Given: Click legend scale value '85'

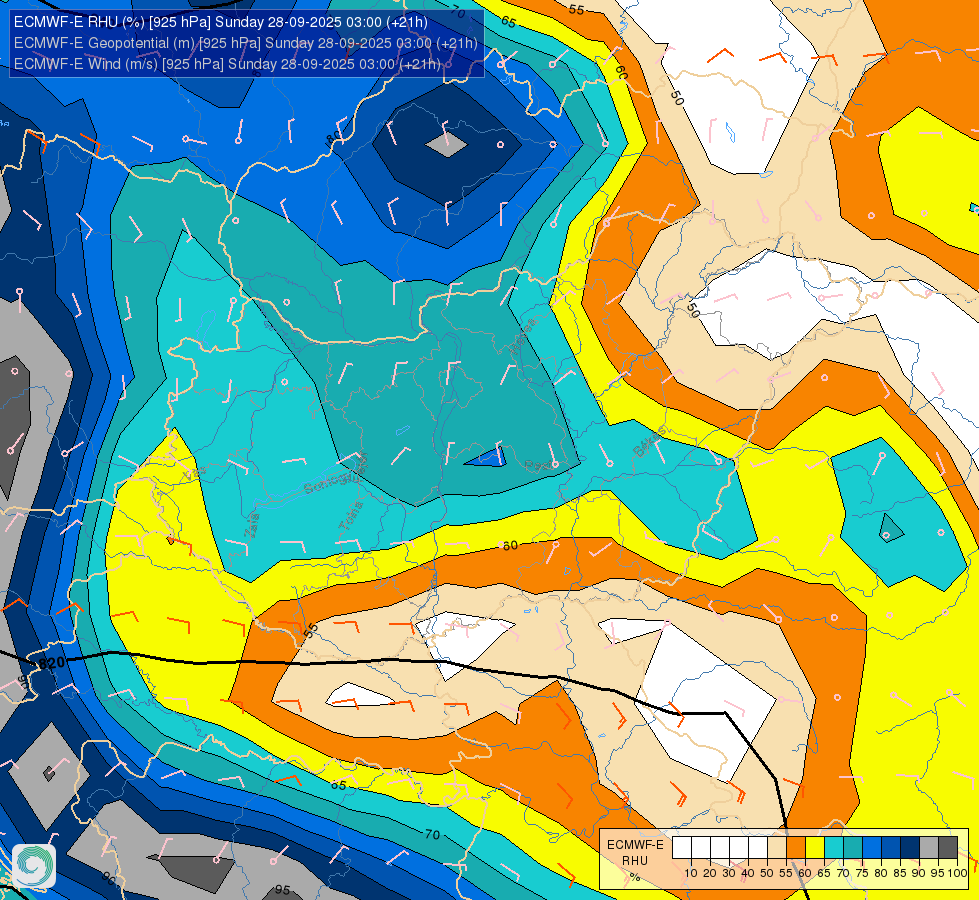Looking at the screenshot, I should click(900, 873).
